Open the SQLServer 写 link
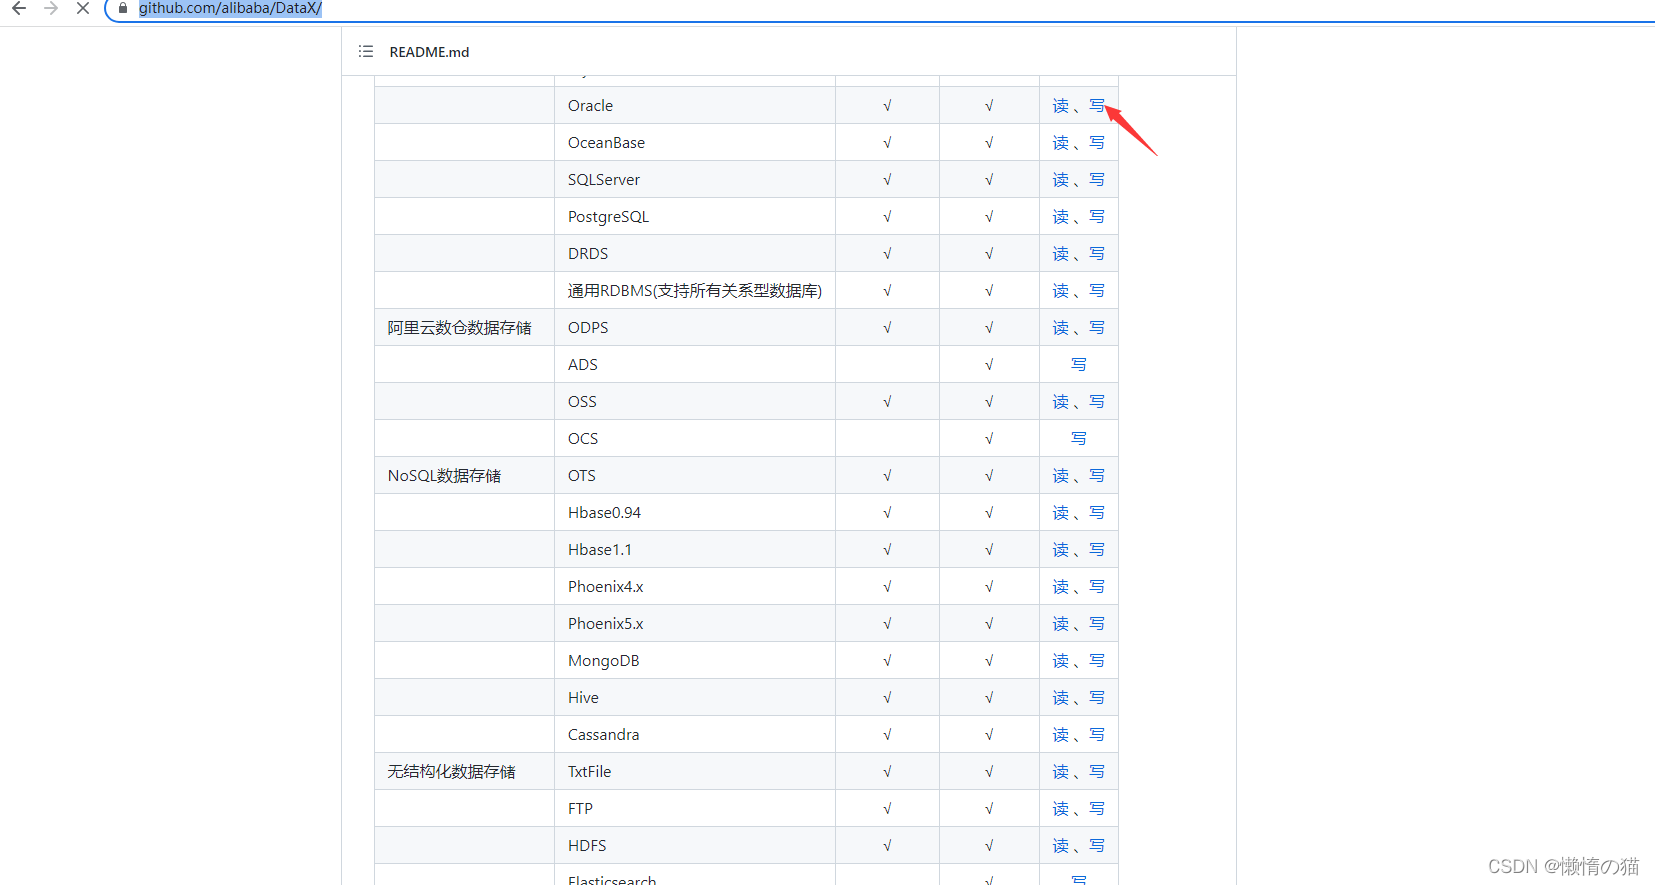The height and width of the screenshot is (885, 1655). coord(1097,180)
